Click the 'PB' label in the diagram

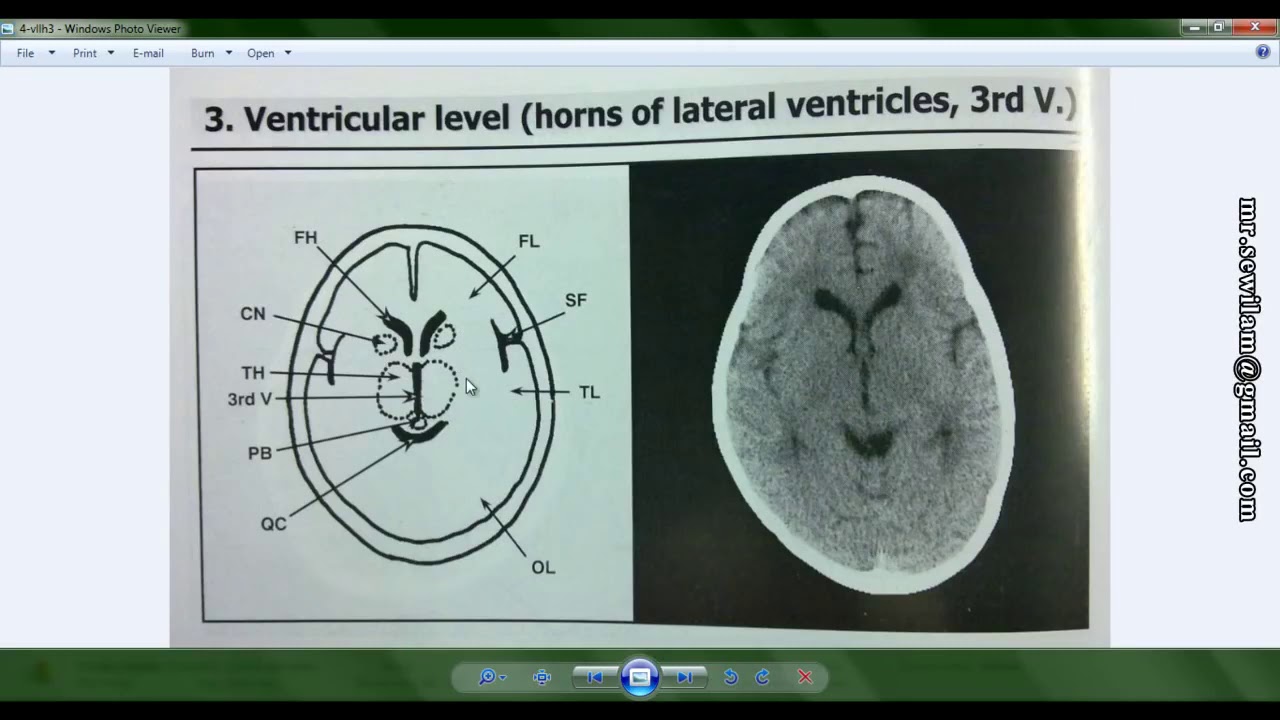point(260,453)
